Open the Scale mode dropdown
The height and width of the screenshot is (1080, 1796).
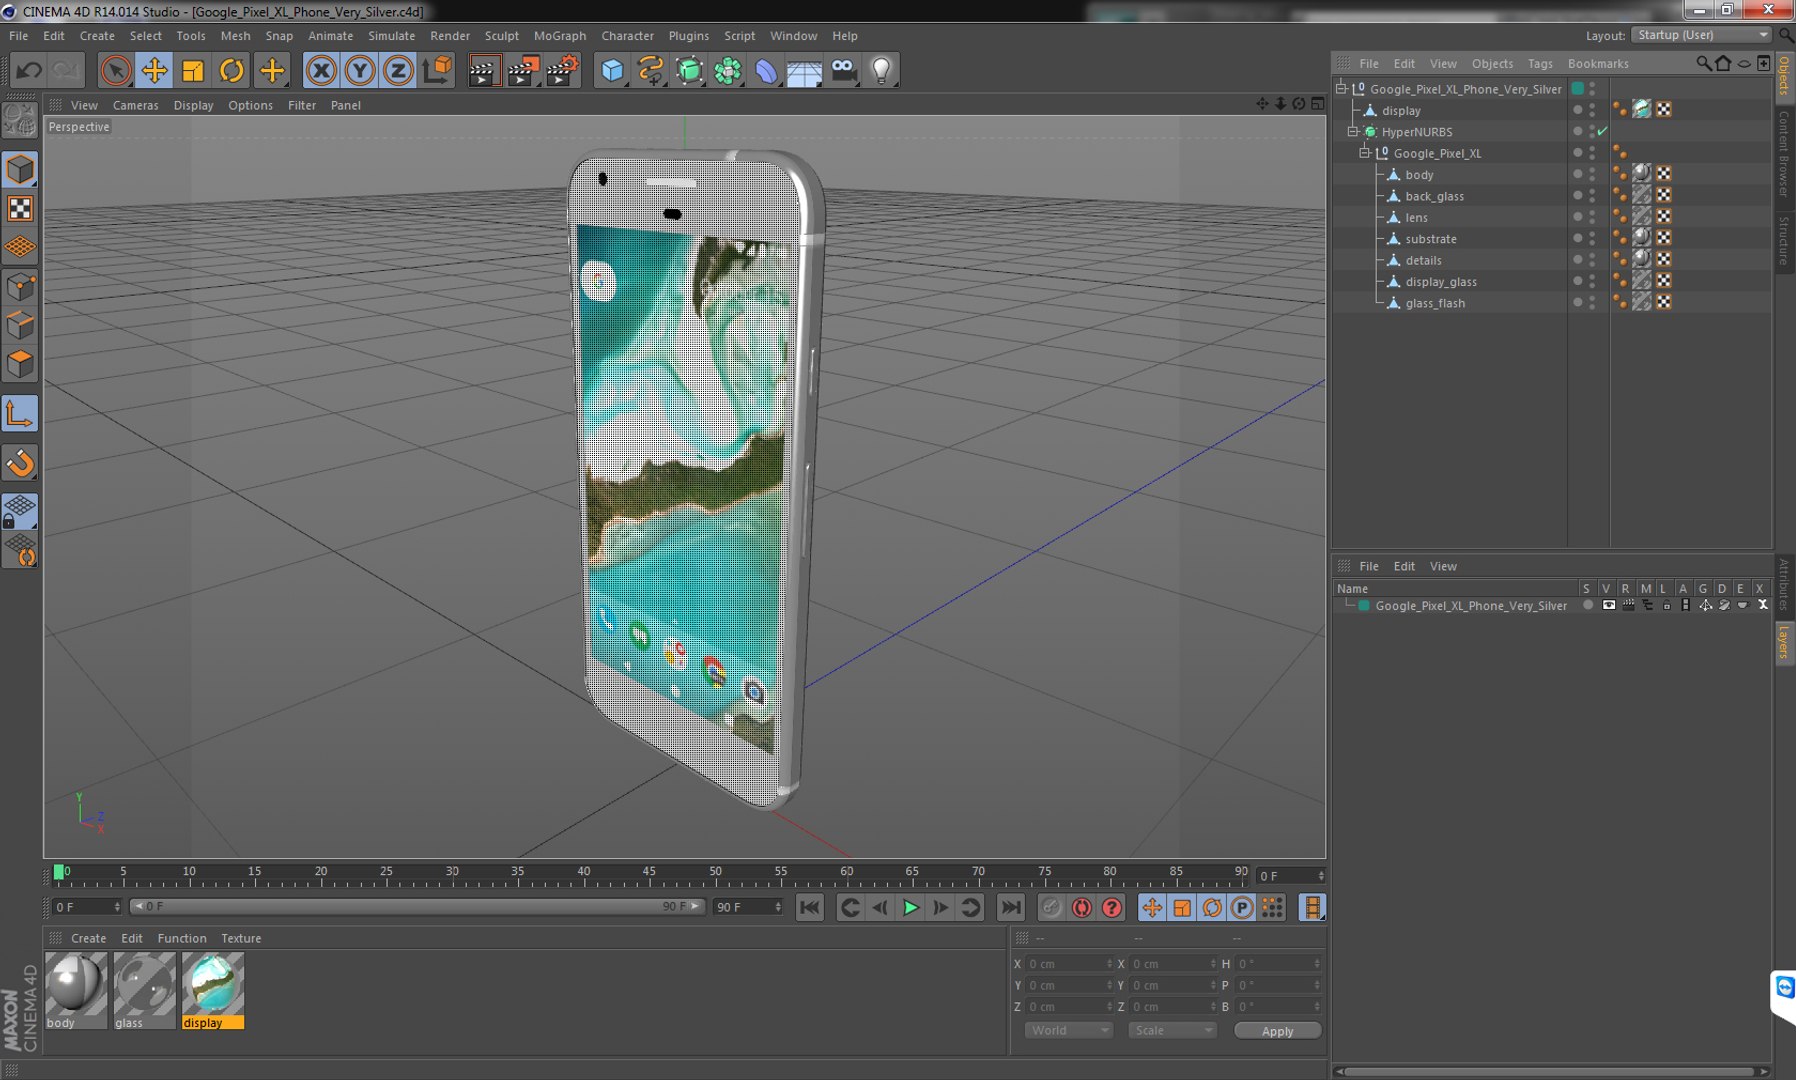point(1172,1030)
